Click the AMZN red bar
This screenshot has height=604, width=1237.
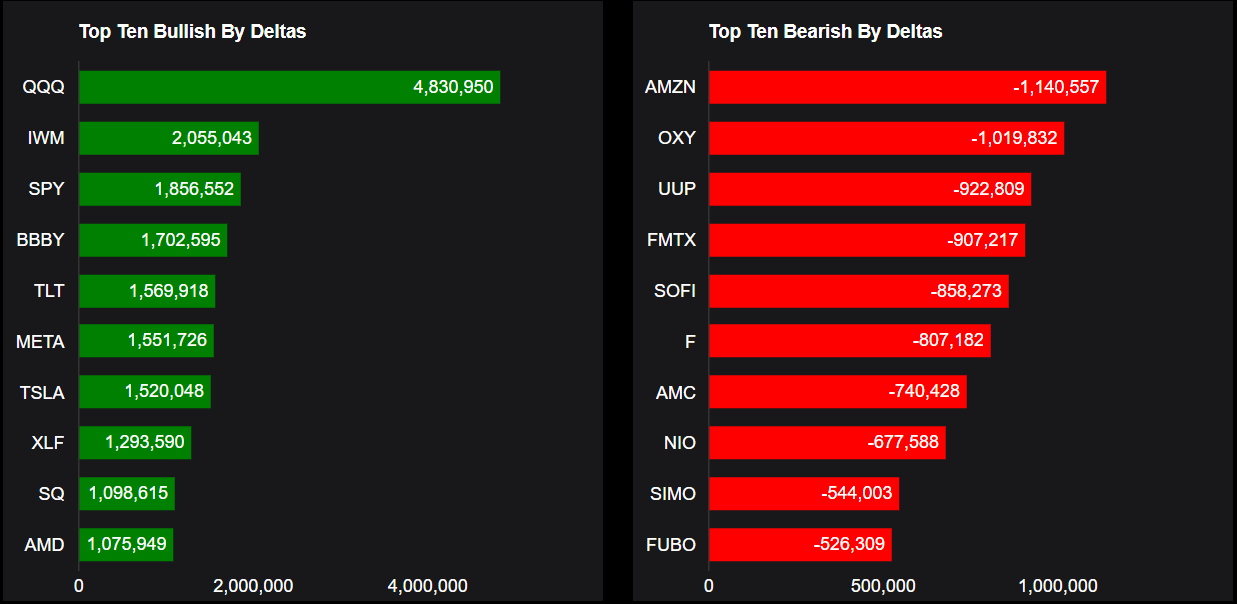(x=907, y=87)
